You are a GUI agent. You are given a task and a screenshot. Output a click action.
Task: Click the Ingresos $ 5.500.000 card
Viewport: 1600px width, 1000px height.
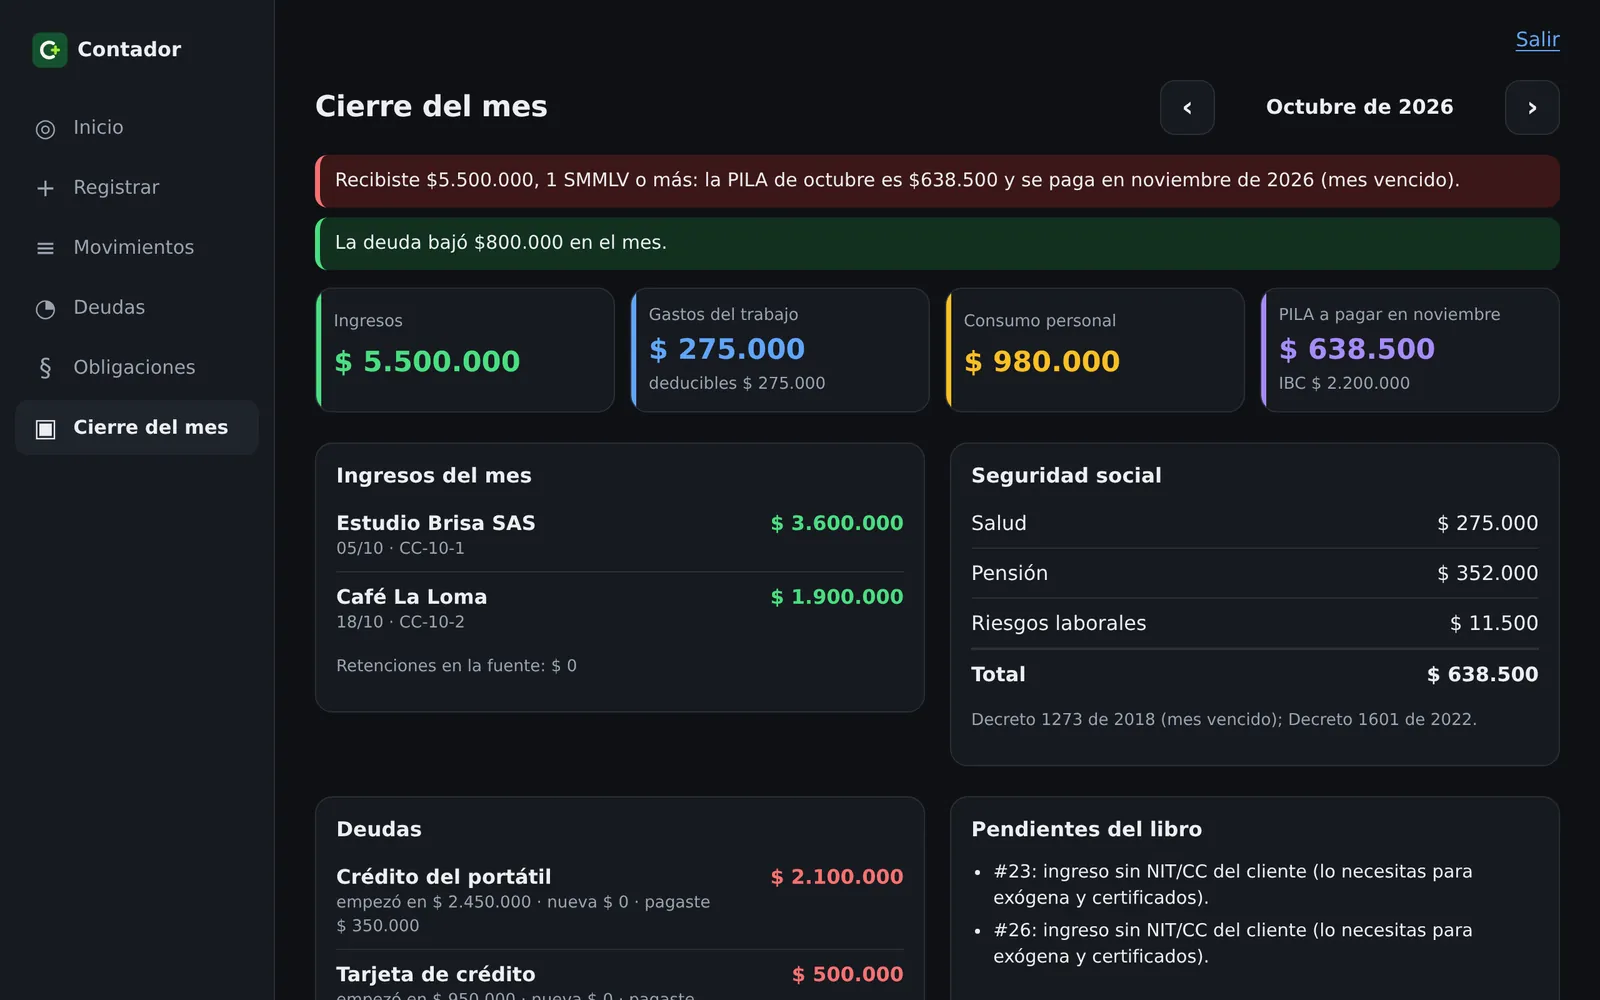pyautogui.click(x=465, y=350)
